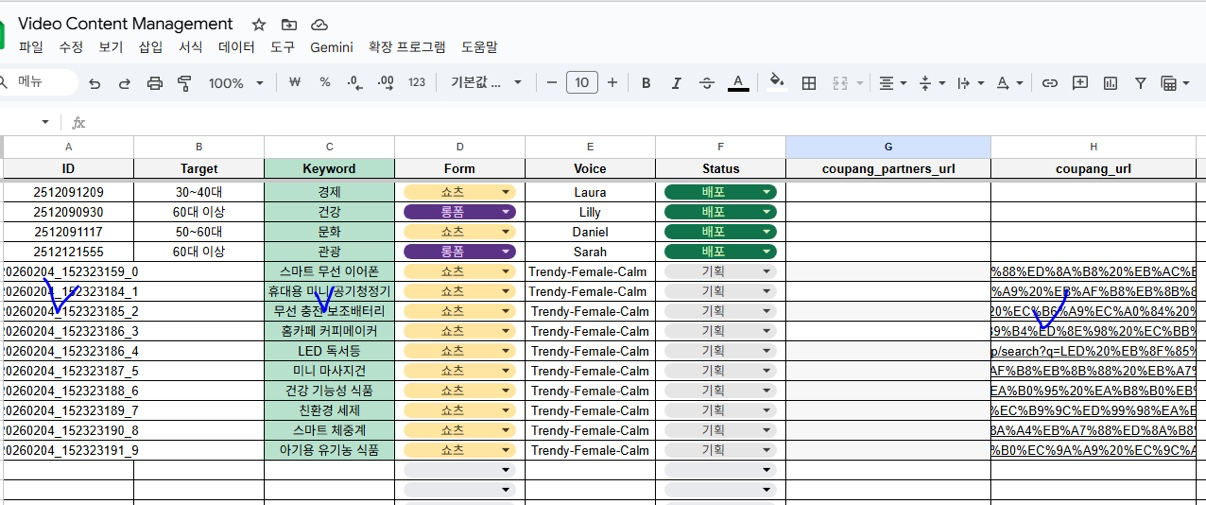Screen dimensions: 1206x505
Task: Select column G header
Action: (x=888, y=147)
